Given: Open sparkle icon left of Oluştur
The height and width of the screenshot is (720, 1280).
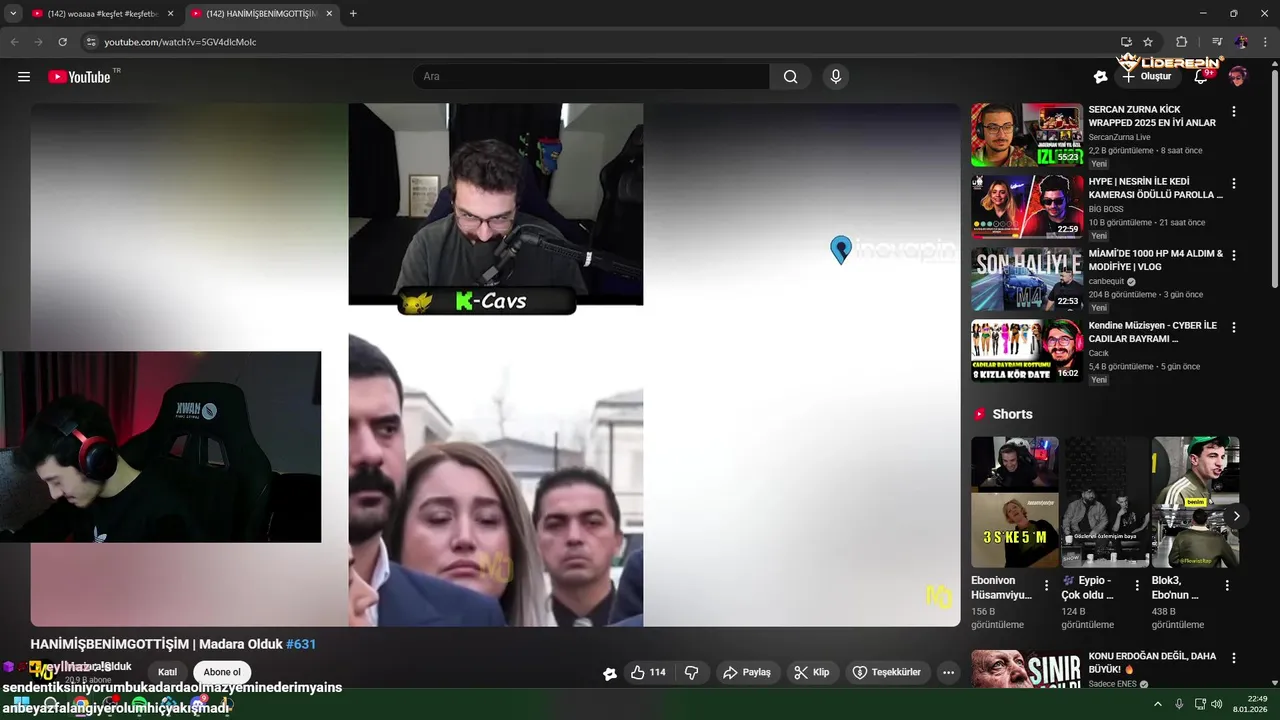Looking at the screenshot, I should (1100, 77).
